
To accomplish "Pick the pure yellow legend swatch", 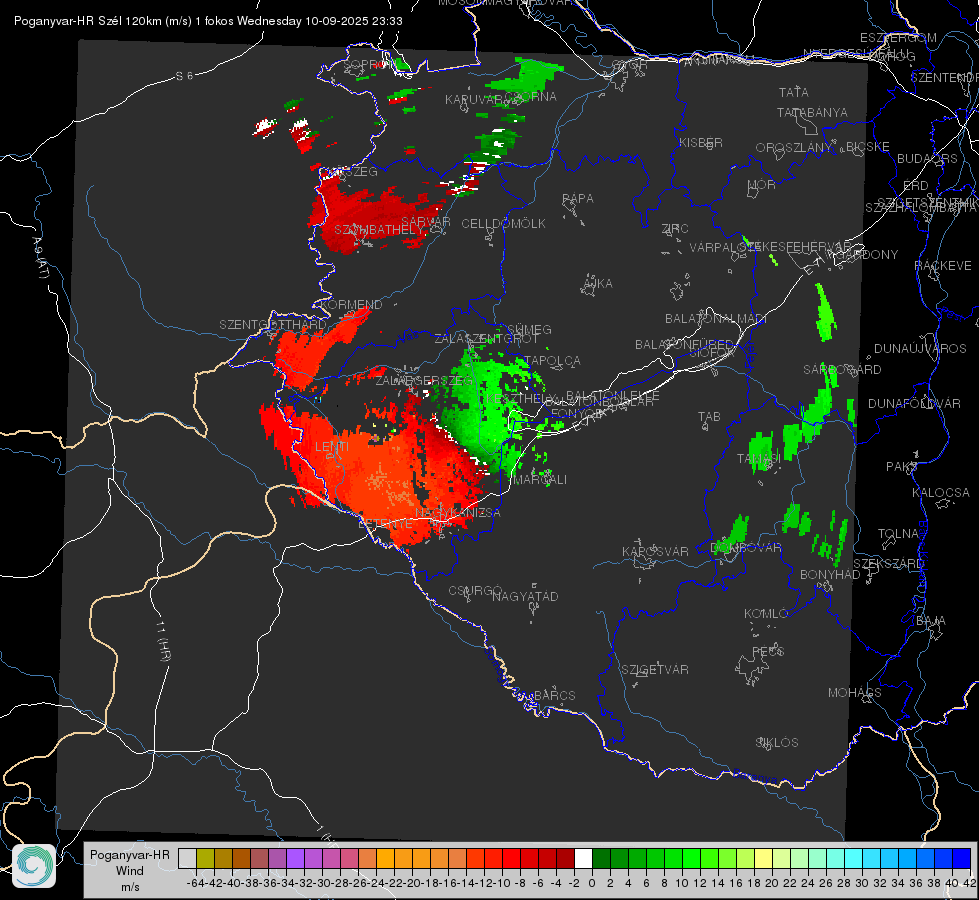I will 763,858.
